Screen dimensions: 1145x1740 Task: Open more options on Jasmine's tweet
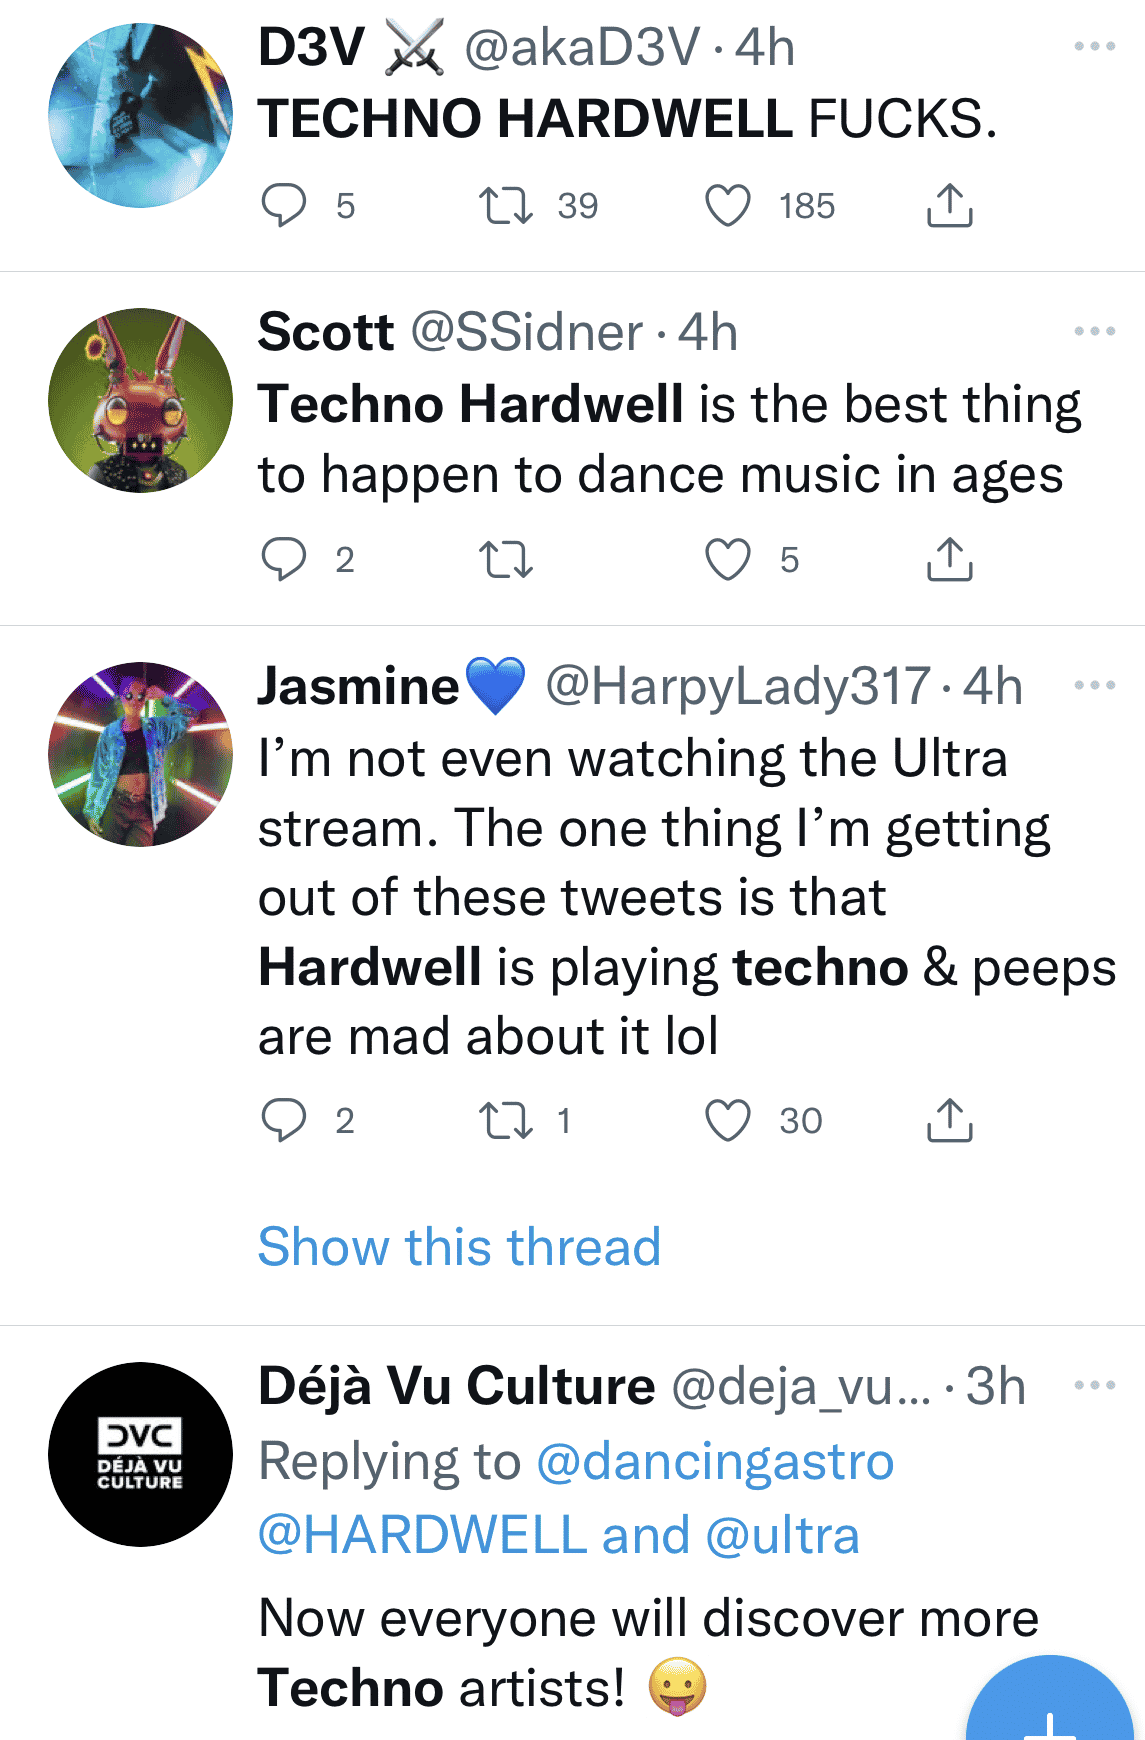click(1094, 685)
